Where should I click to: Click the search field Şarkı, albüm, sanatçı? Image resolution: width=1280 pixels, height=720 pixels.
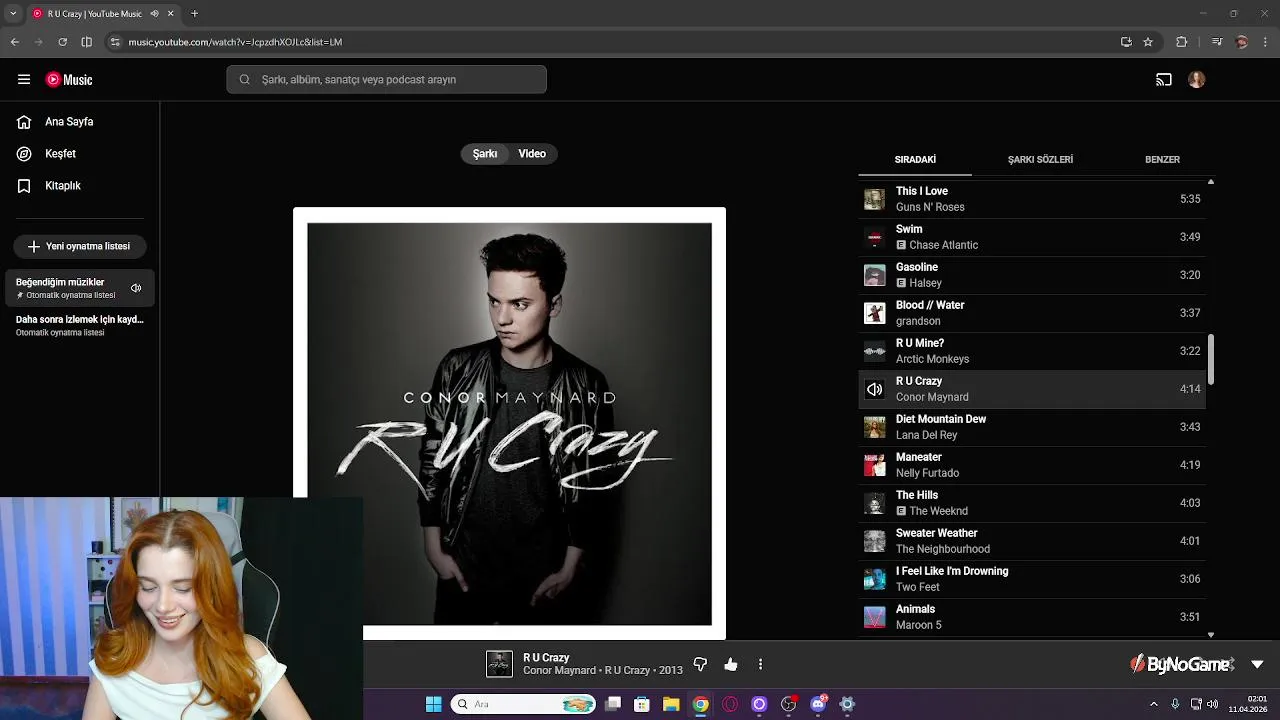(386, 80)
